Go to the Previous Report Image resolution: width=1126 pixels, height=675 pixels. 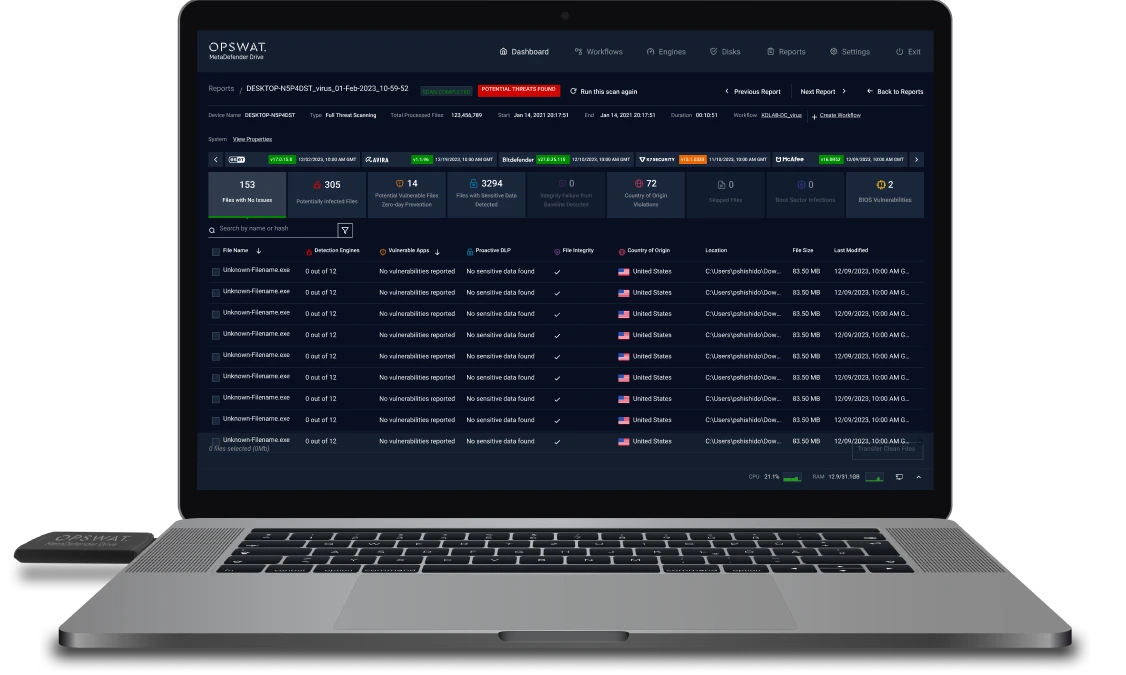tap(752, 91)
